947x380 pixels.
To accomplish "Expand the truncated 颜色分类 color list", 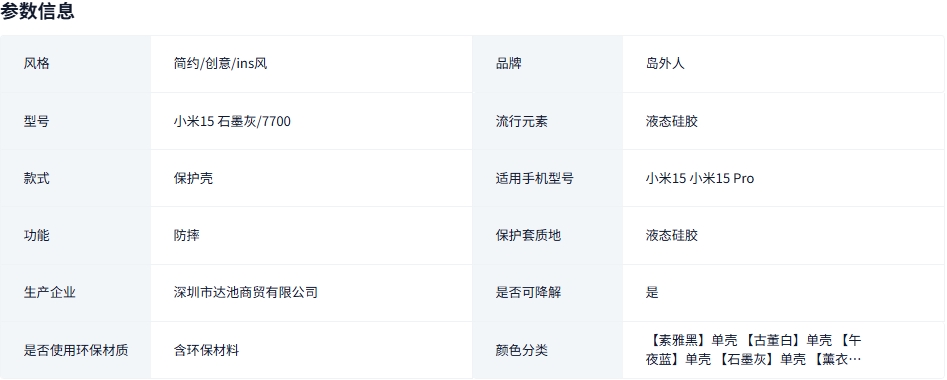I will point(753,350).
